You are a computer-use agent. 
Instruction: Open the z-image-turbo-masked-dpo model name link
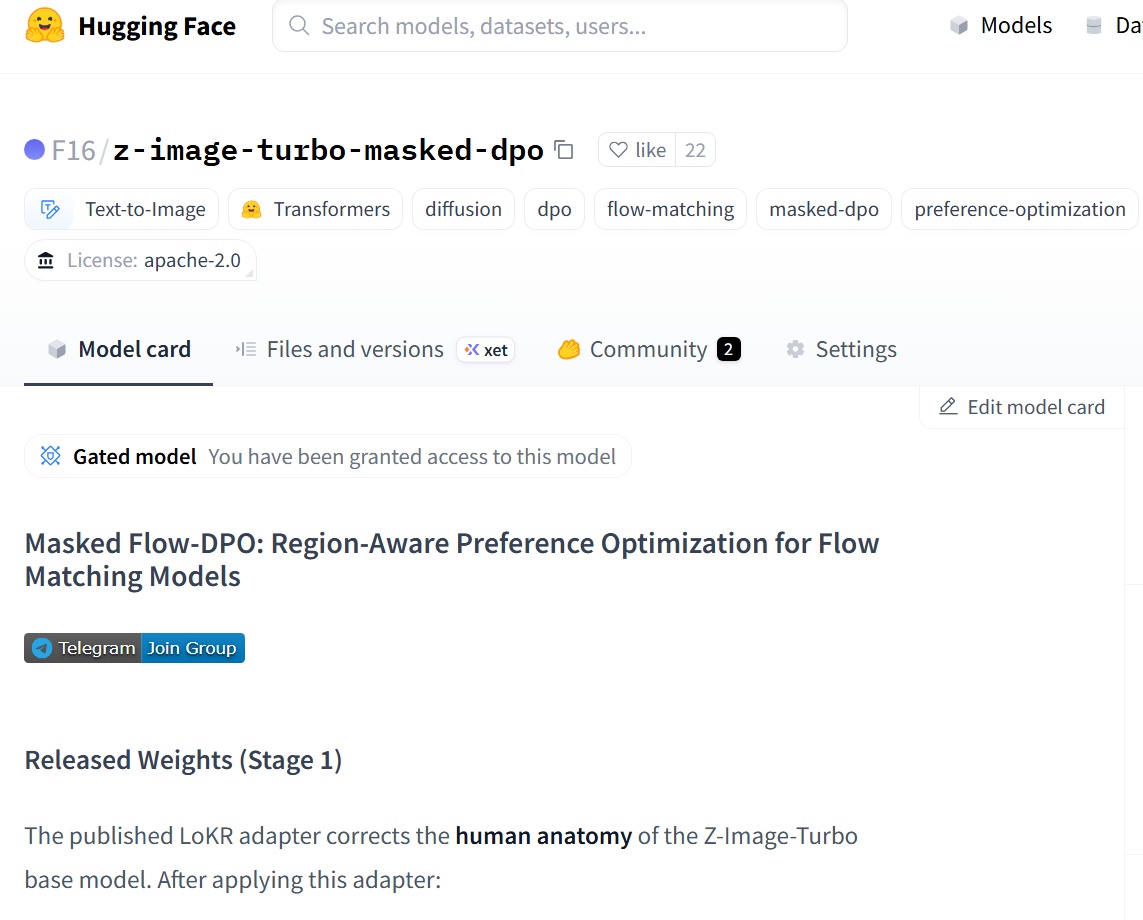(328, 150)
